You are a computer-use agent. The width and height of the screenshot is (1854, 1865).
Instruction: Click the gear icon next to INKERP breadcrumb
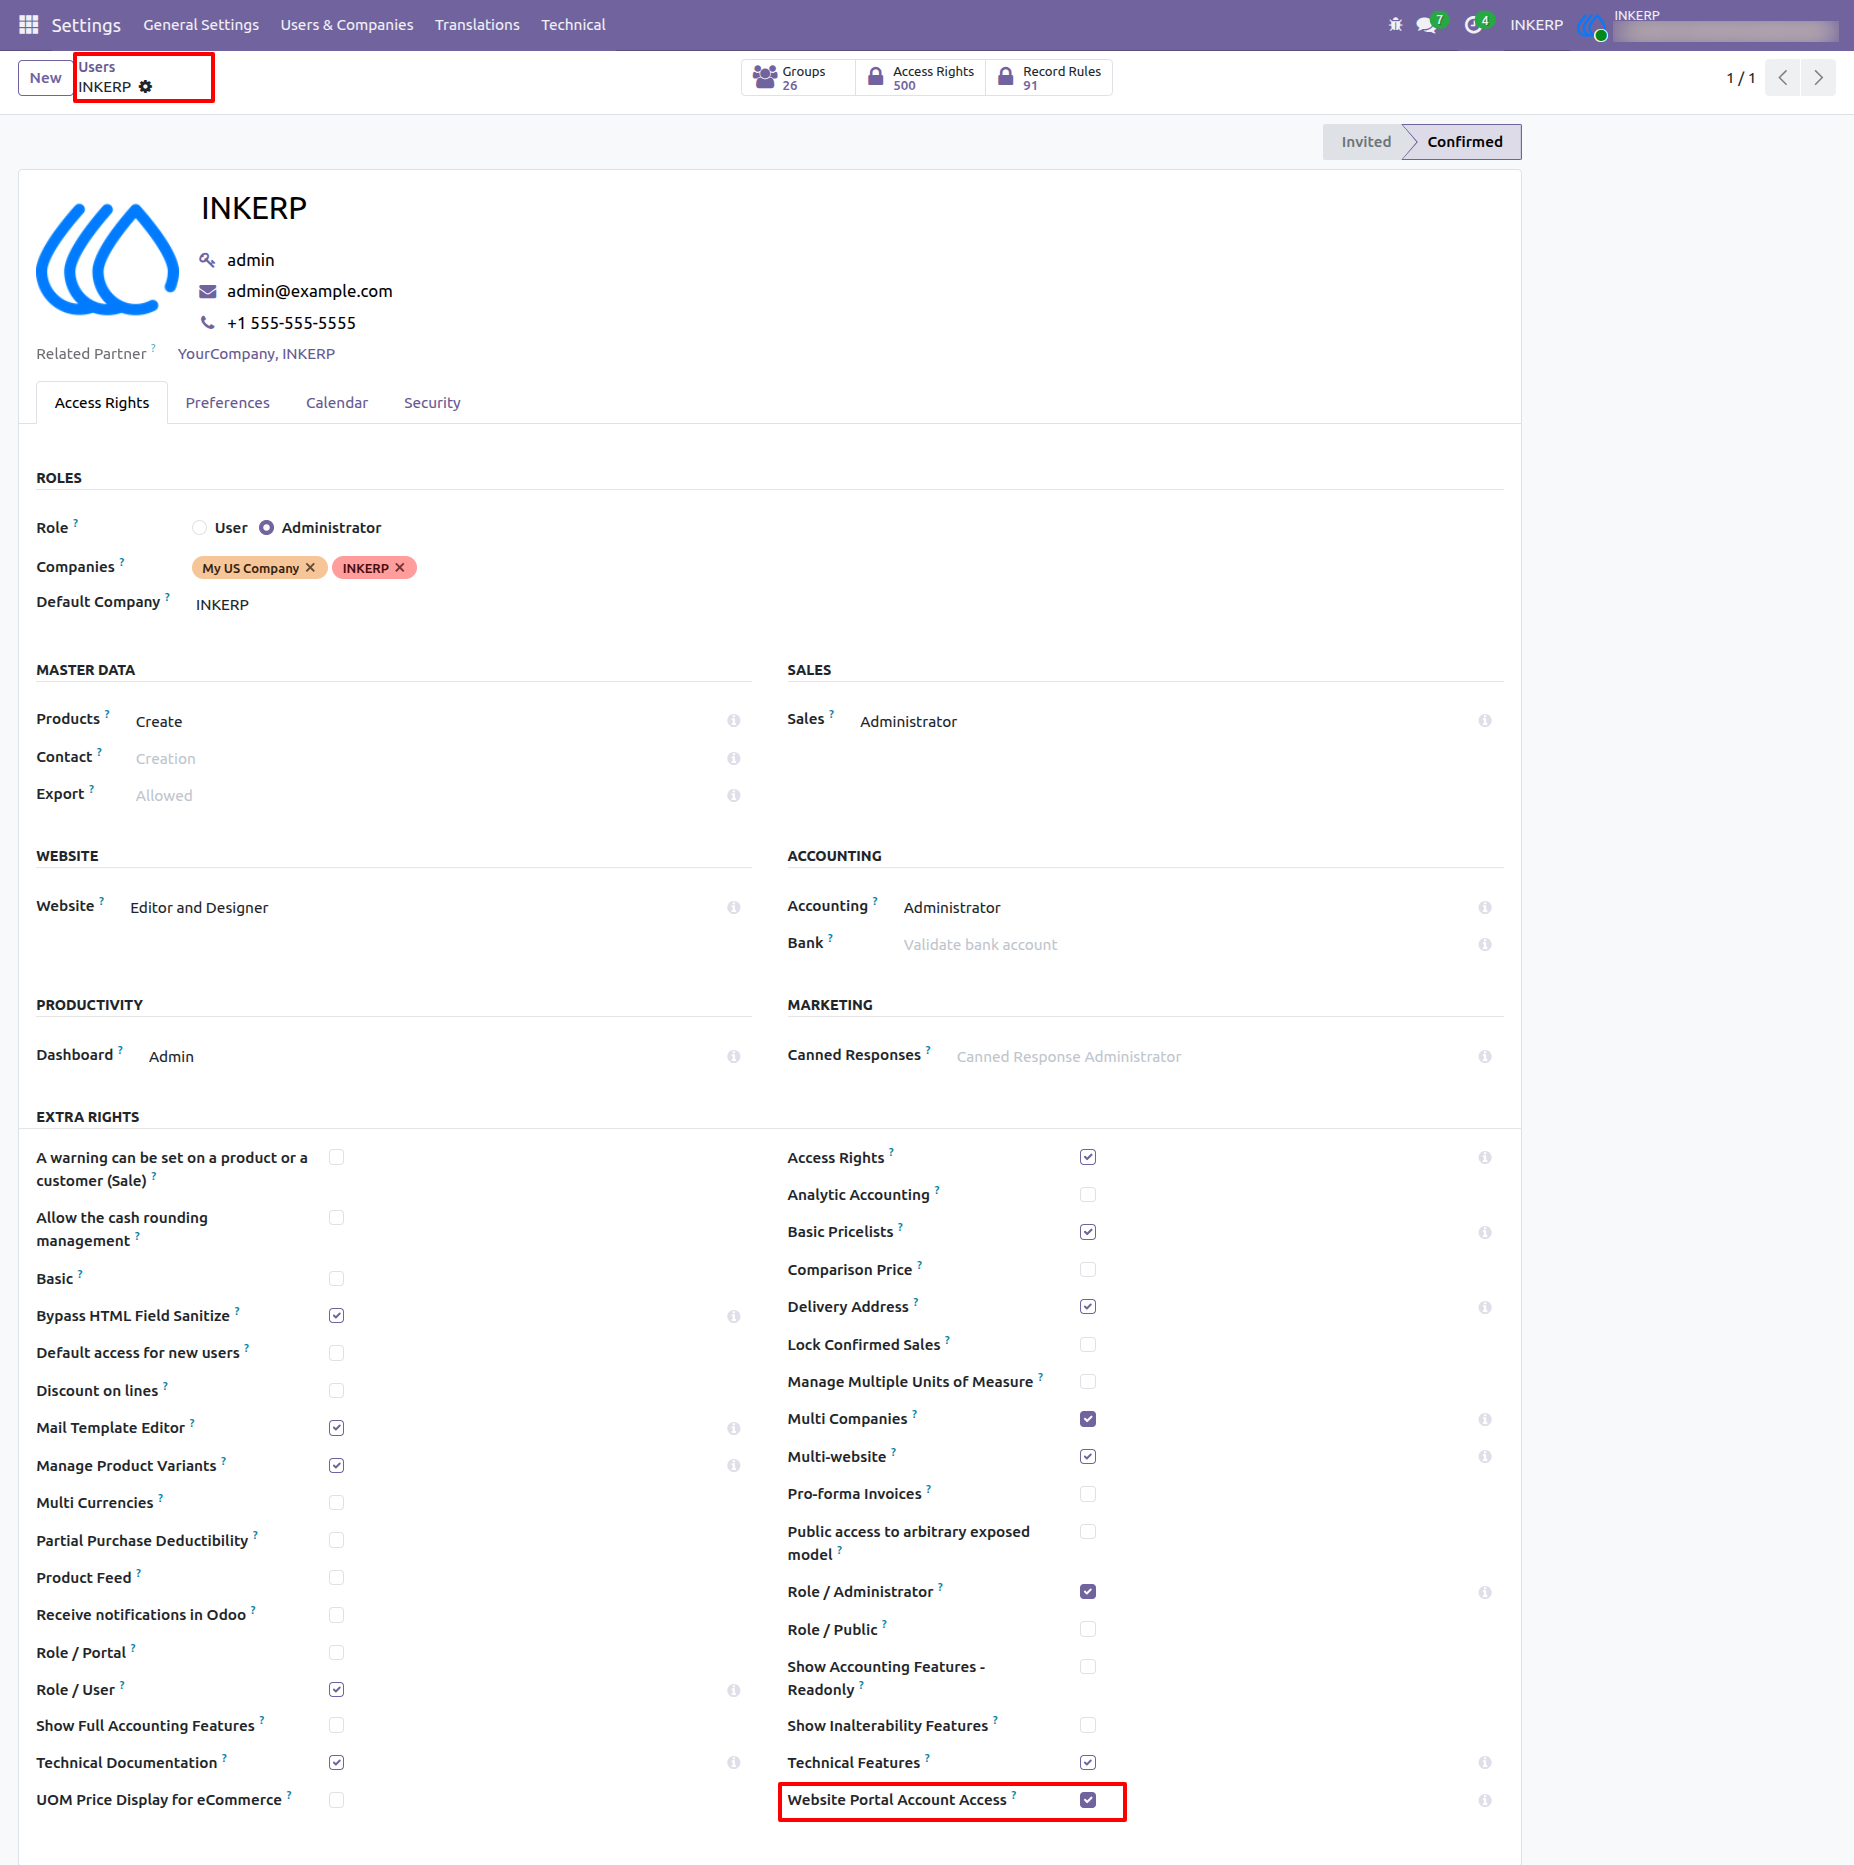click(145, 87)
